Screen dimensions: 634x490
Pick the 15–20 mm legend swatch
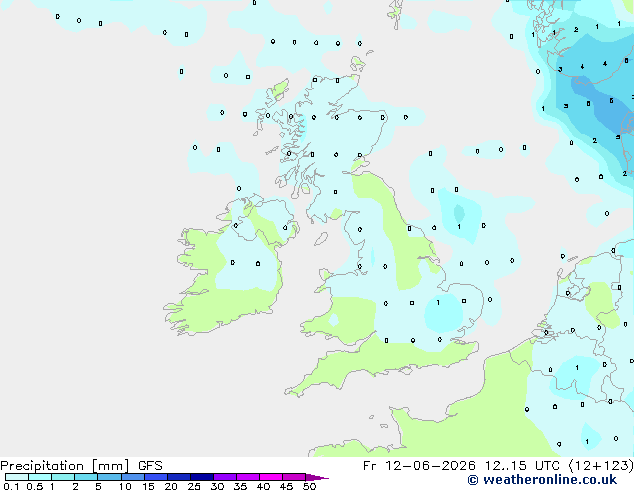point(156,477)
